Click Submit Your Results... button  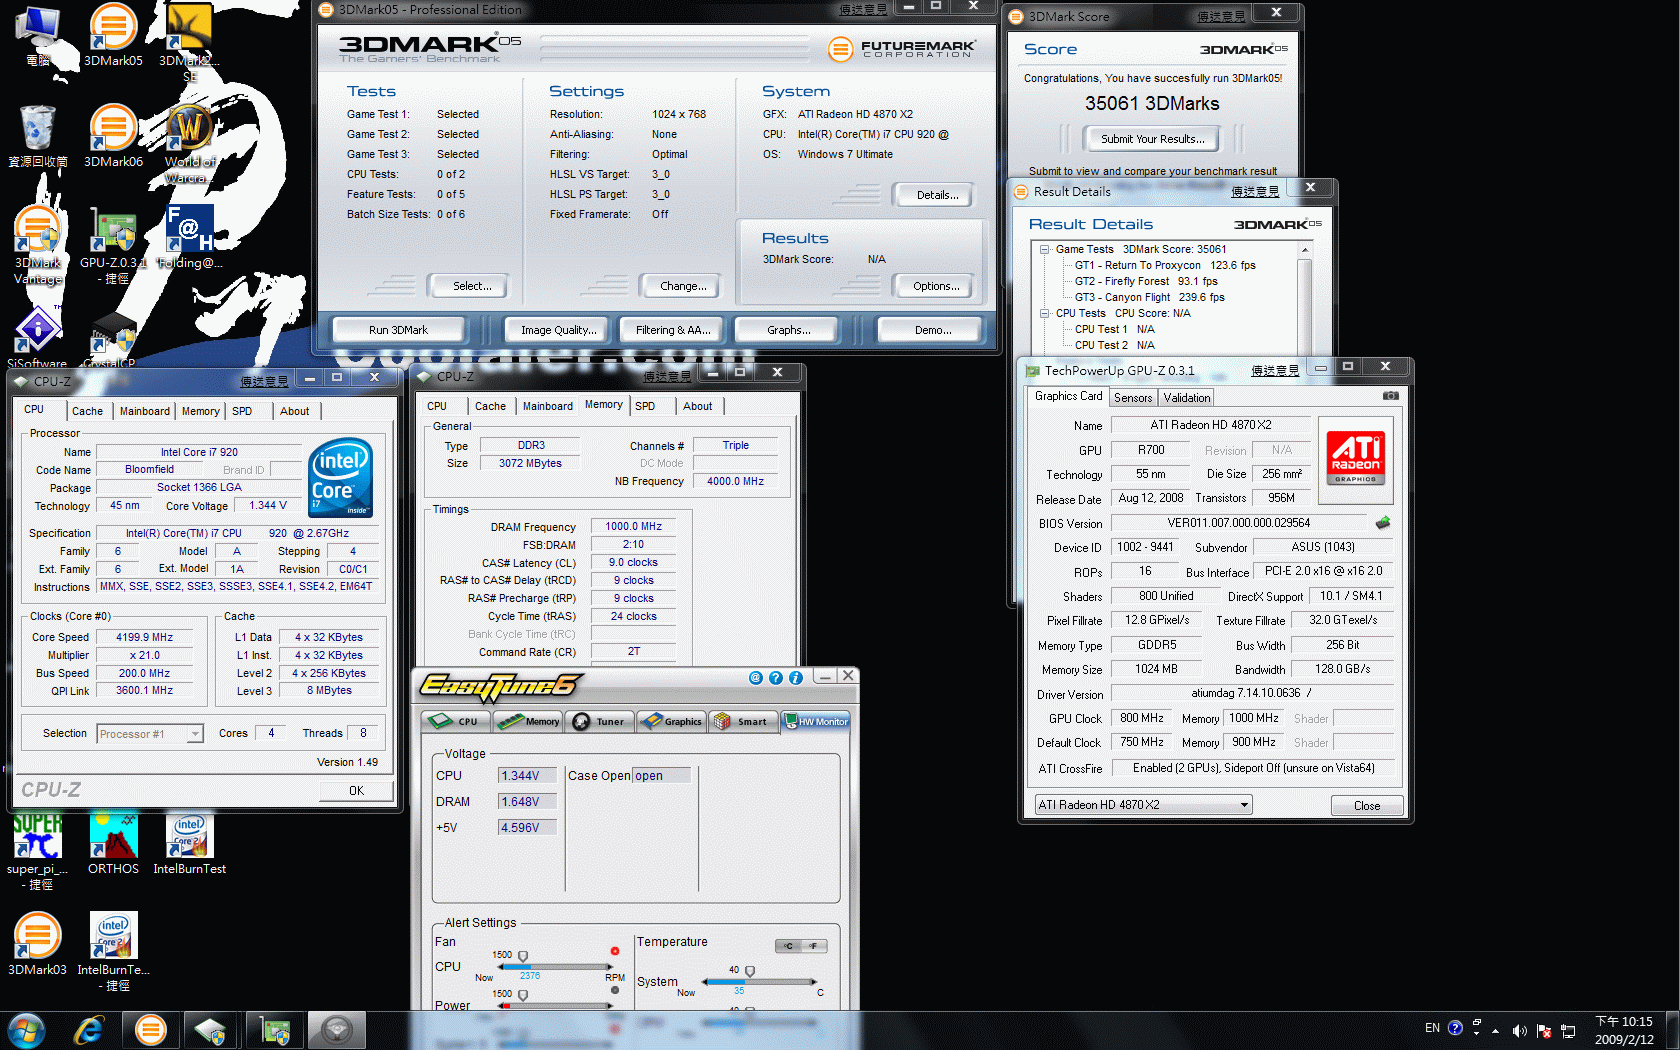[x=1152, y=139]
